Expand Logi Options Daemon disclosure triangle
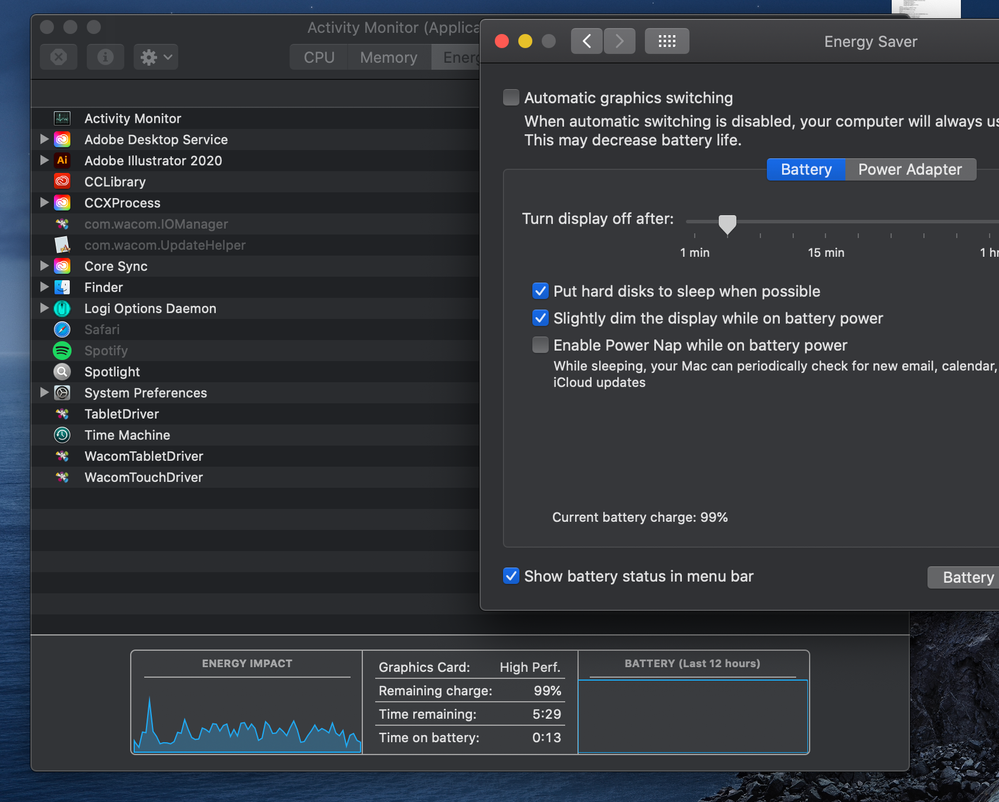The image size is (999, 802). click(x=44, y=308)
